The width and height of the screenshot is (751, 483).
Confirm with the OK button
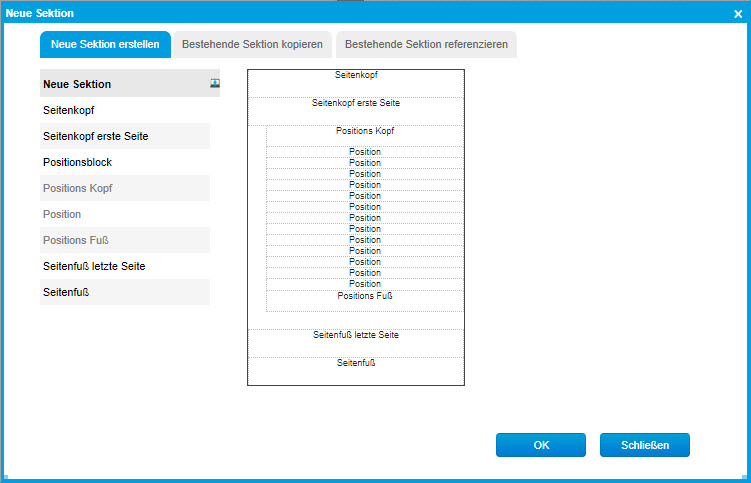[540, 445]
